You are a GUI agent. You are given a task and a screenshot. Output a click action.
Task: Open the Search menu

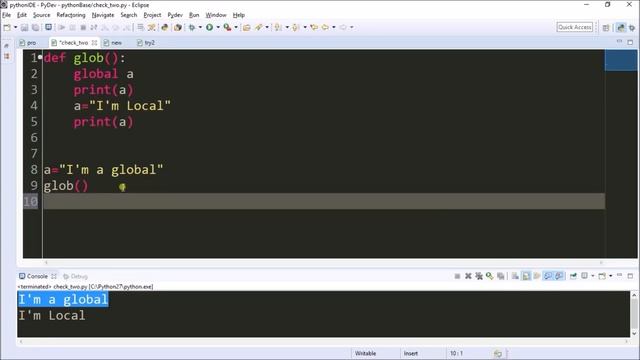[129, 15]
